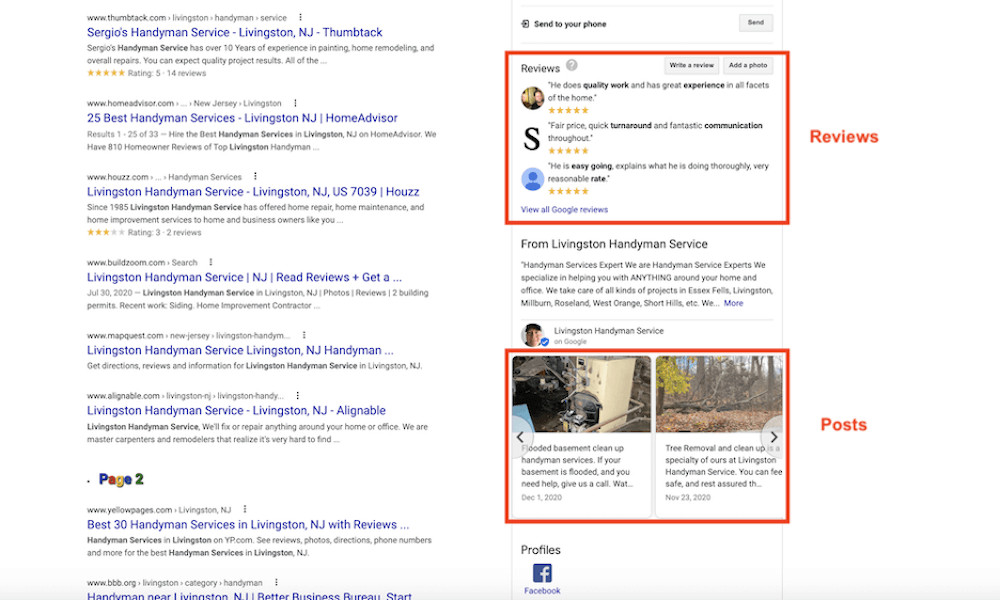
Task: Open the Alignable Livingston Handyman result
Action: pos(237,411)
